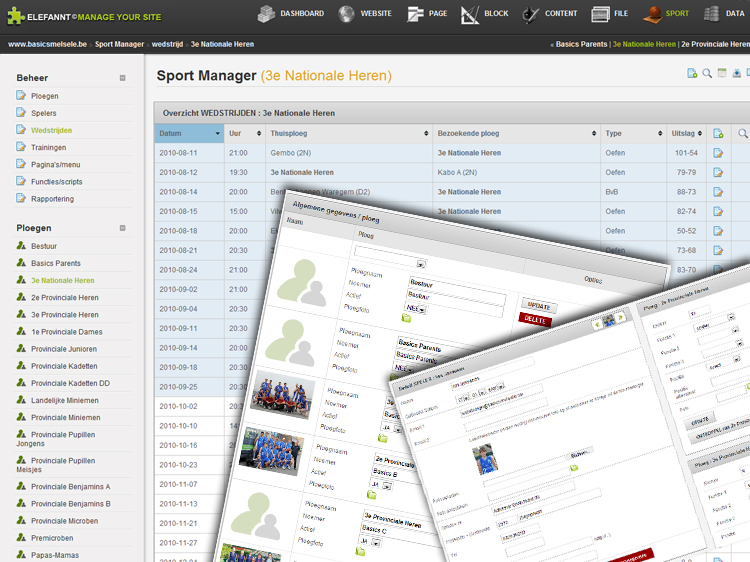Select 3e Provinciale Heren in the sidebar
The height and width of the screenshot is (562, 750).
click(x=65, y=315)
